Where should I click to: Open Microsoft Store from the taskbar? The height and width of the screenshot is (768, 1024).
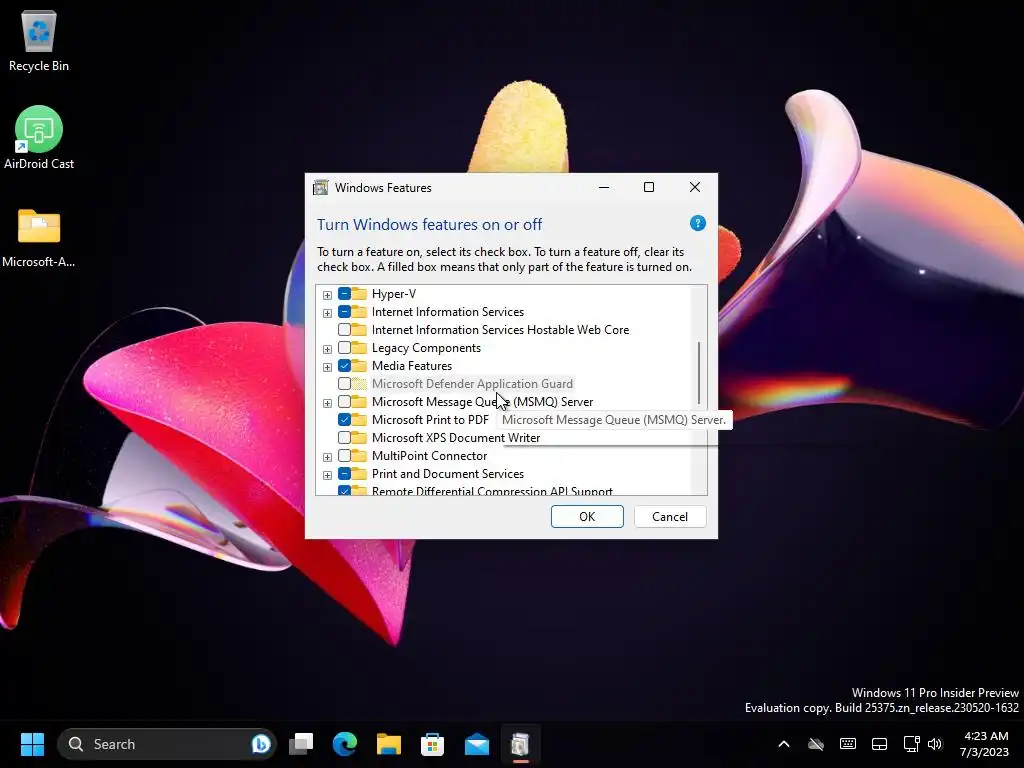(432, 744)
